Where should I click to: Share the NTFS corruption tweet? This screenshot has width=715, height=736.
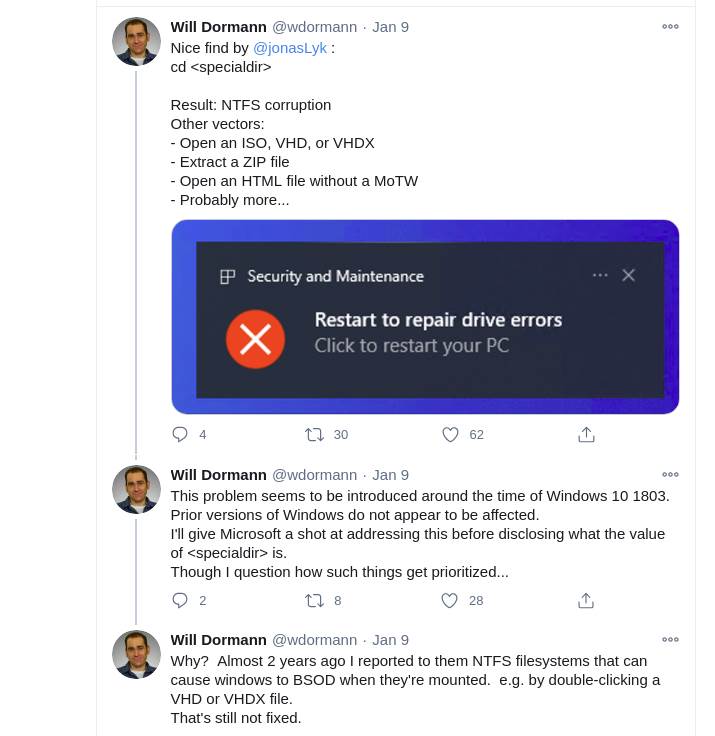(586, 434)
